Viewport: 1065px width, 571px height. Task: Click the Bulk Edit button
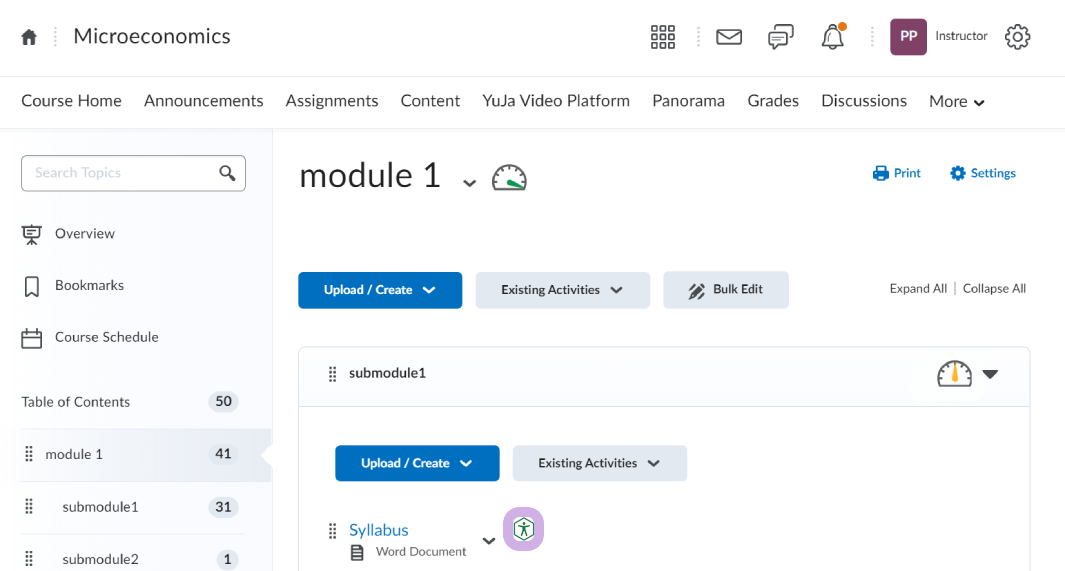(726, 290)
